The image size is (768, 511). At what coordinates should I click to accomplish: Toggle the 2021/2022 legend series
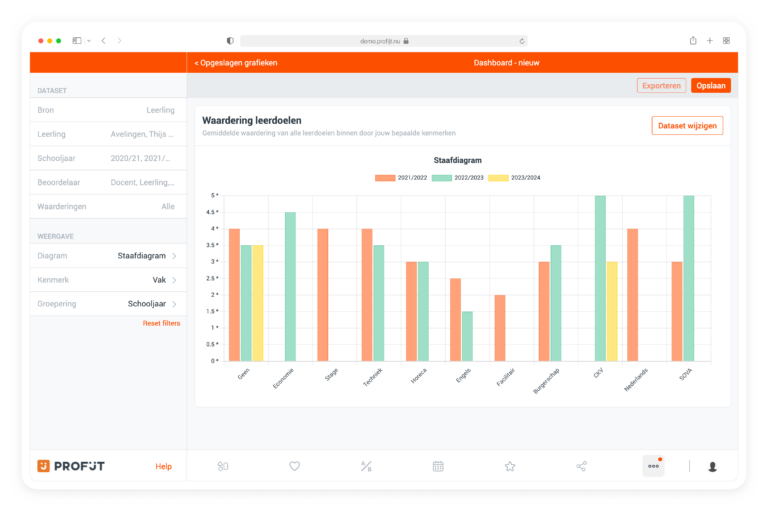pyautogui.click(x=400, y=177)
